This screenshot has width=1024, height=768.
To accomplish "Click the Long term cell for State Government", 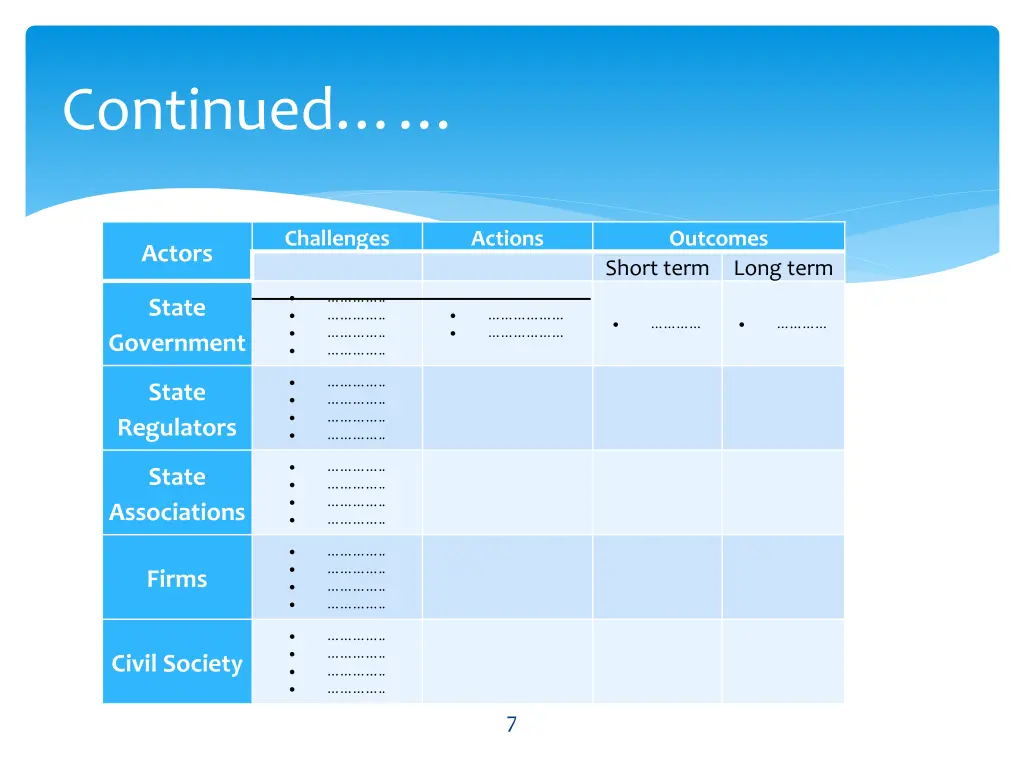I will pyautogui.click(x=783, y=325).
